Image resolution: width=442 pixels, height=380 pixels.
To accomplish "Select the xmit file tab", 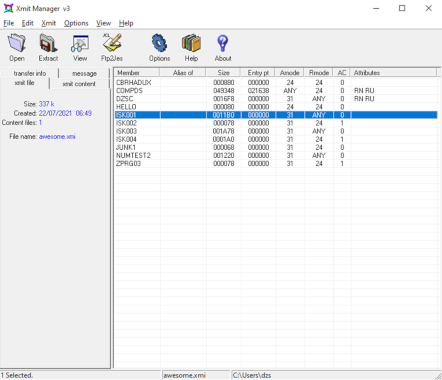I will point(25,83).
